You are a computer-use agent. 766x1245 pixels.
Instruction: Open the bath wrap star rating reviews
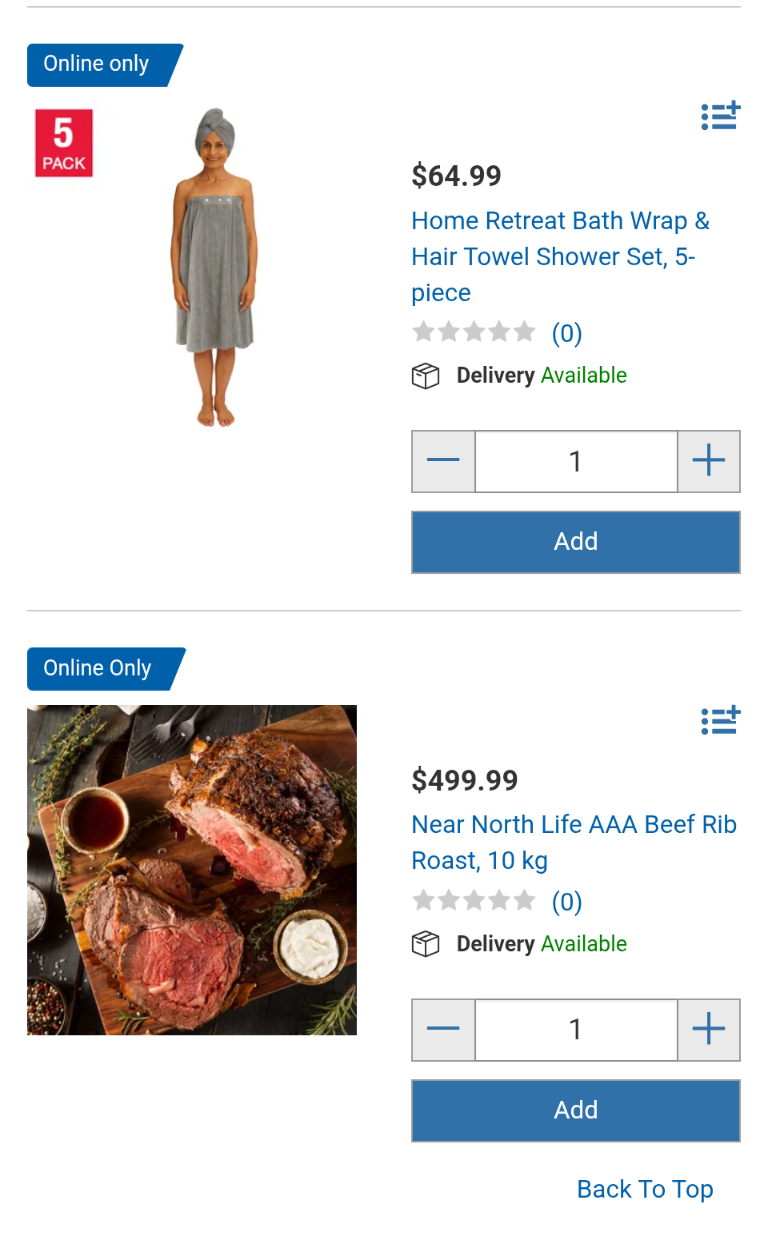(497, 333)
